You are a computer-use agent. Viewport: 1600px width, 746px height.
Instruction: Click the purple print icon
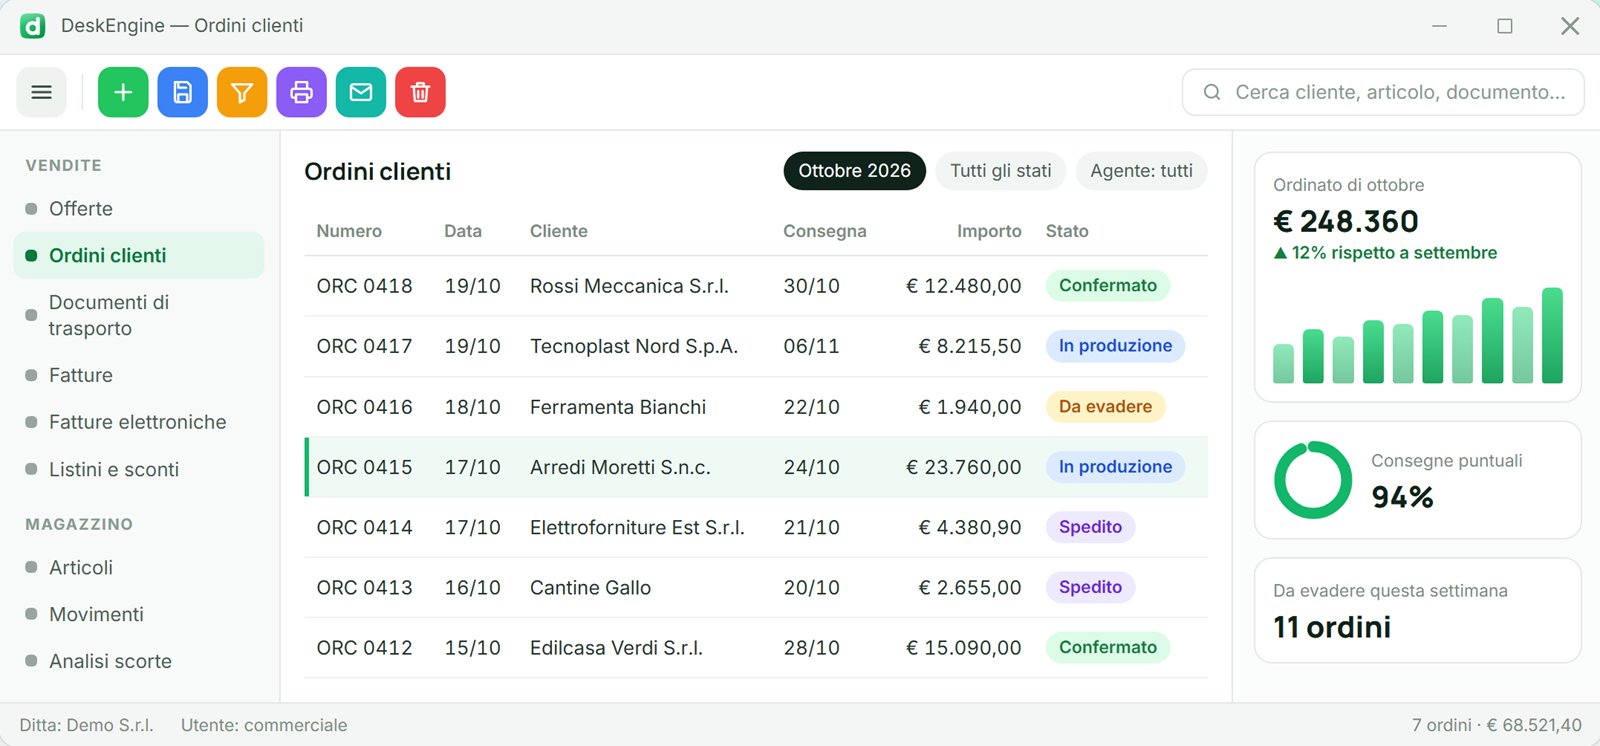301,92
